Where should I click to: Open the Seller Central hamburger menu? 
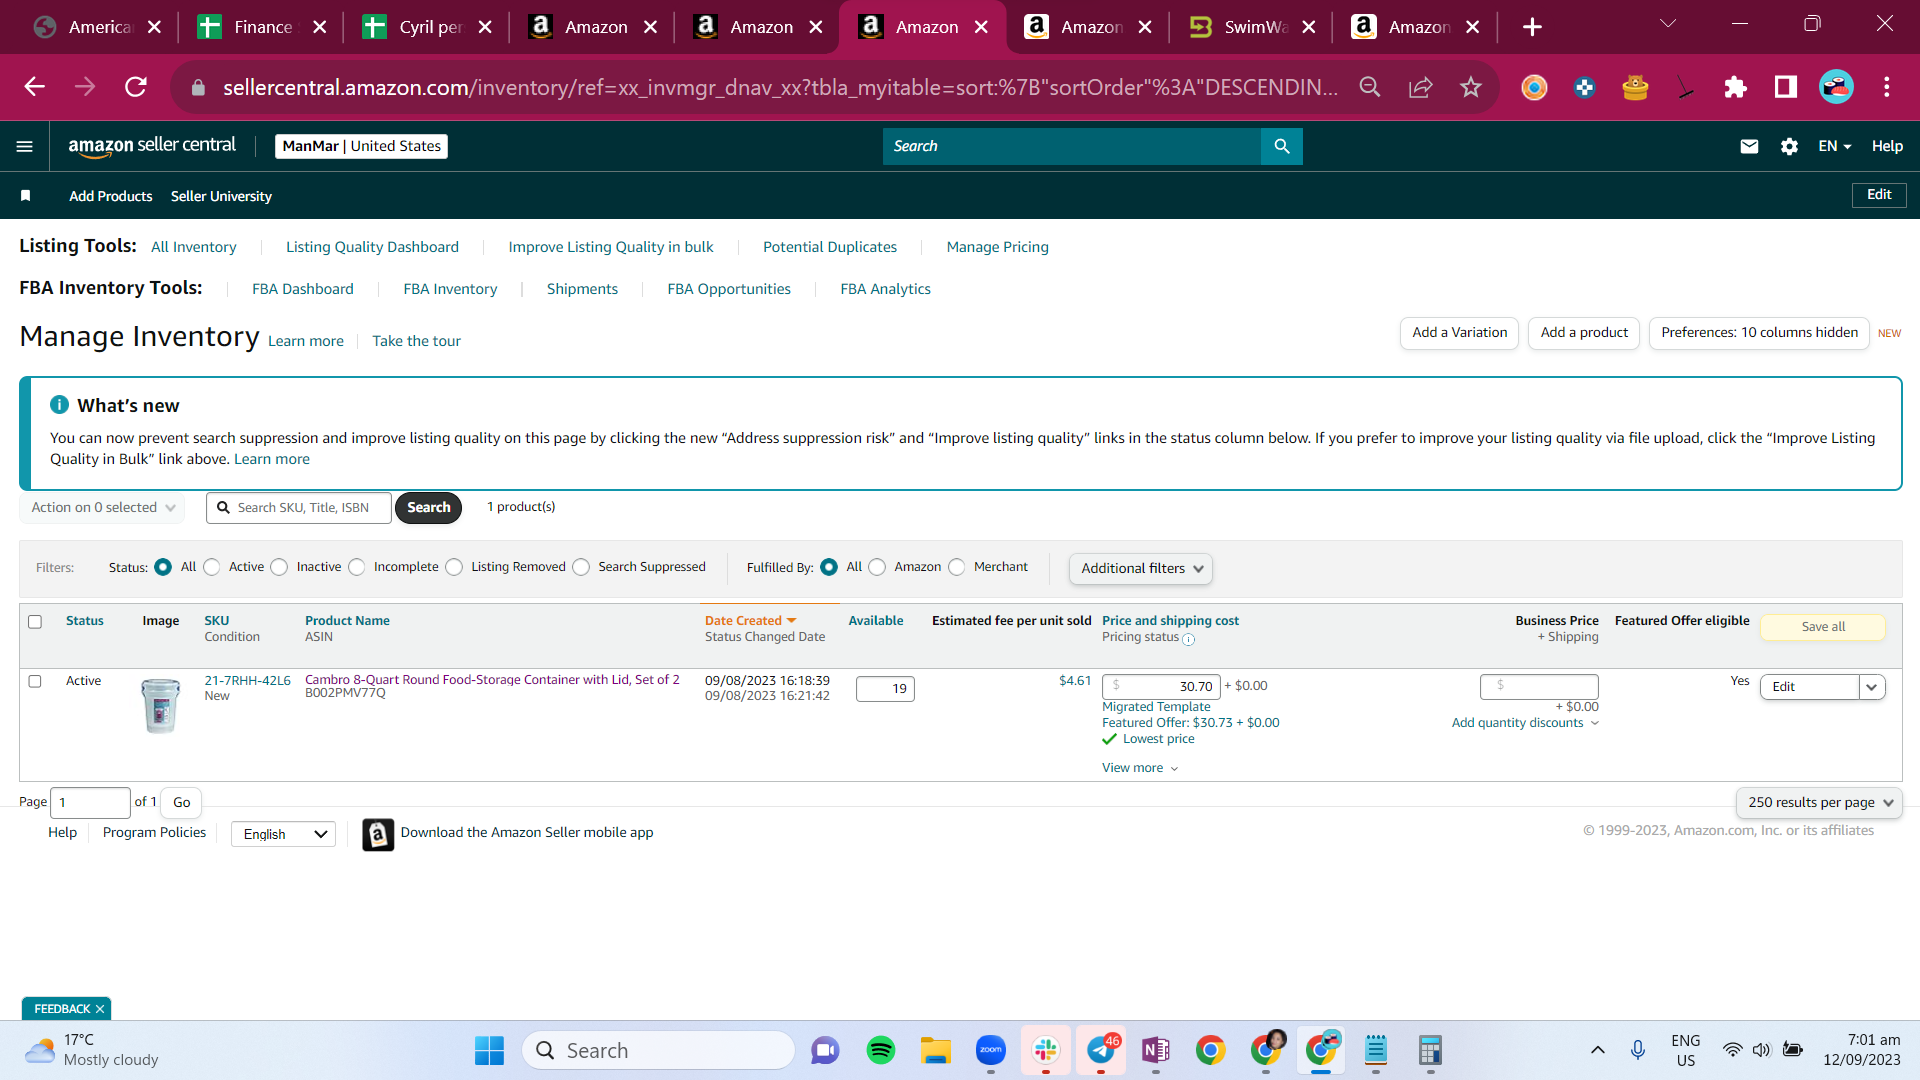[25, 146]
